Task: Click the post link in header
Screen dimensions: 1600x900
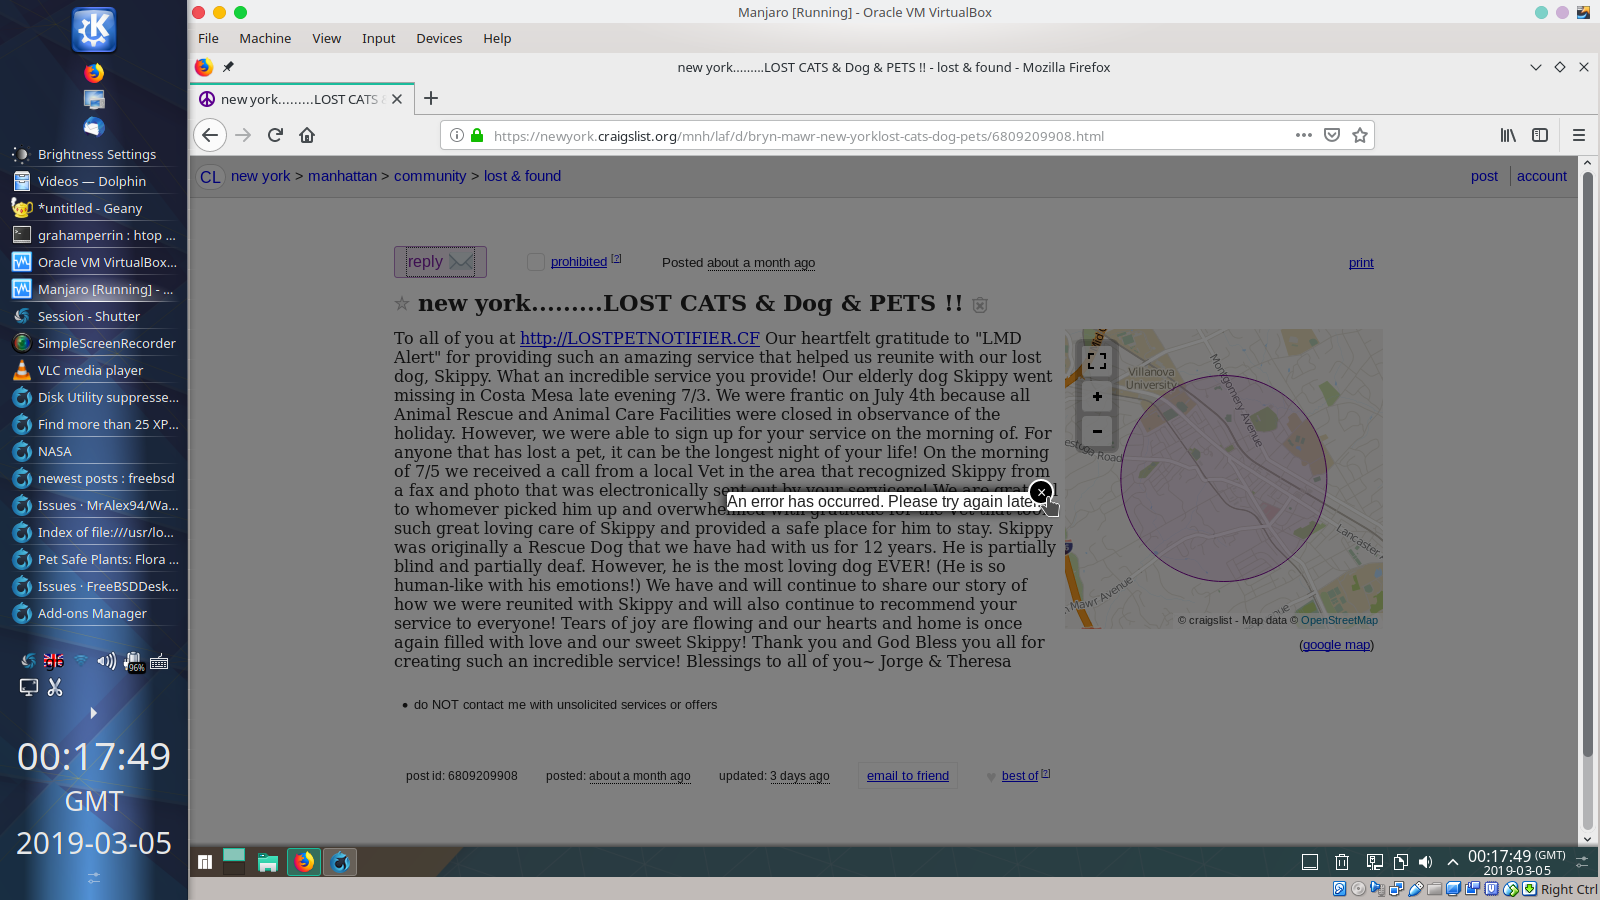Action: (1484, 176)
